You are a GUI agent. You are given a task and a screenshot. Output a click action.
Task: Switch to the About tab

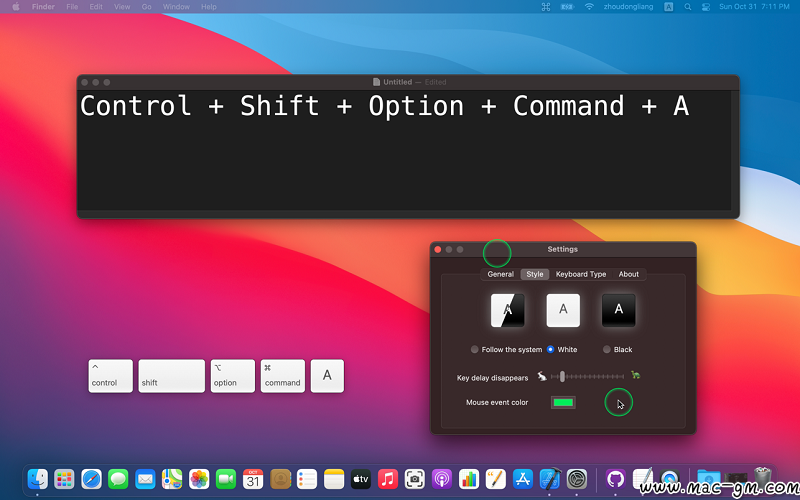pos(629,274)
